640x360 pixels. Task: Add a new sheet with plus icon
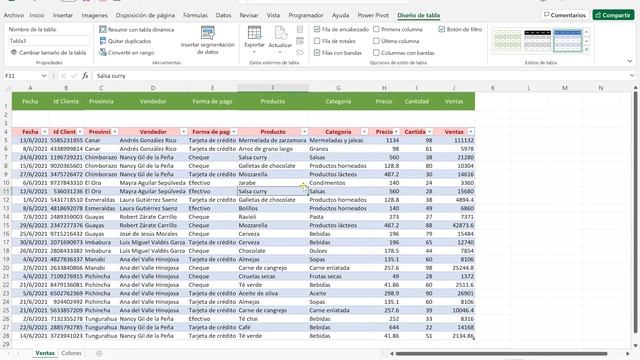tap(99, 353)
